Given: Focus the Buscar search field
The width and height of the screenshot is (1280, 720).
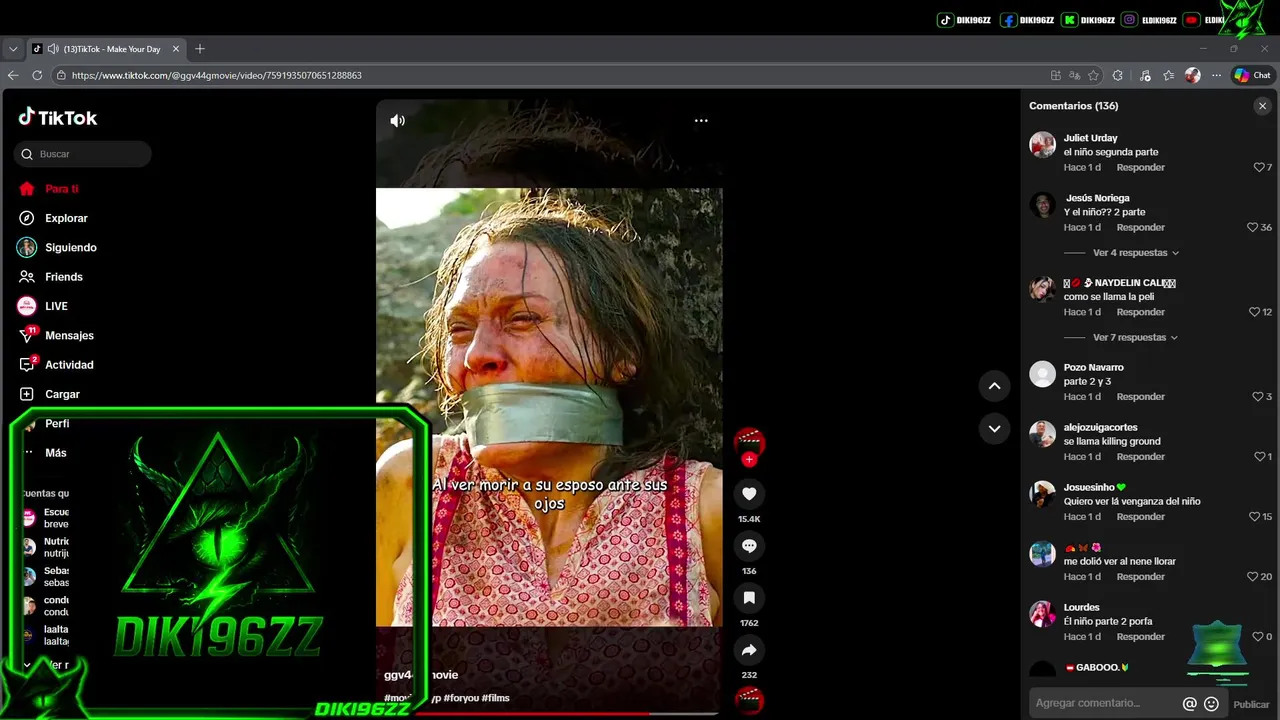Looking at the screenshot, I should click(83, 154).
